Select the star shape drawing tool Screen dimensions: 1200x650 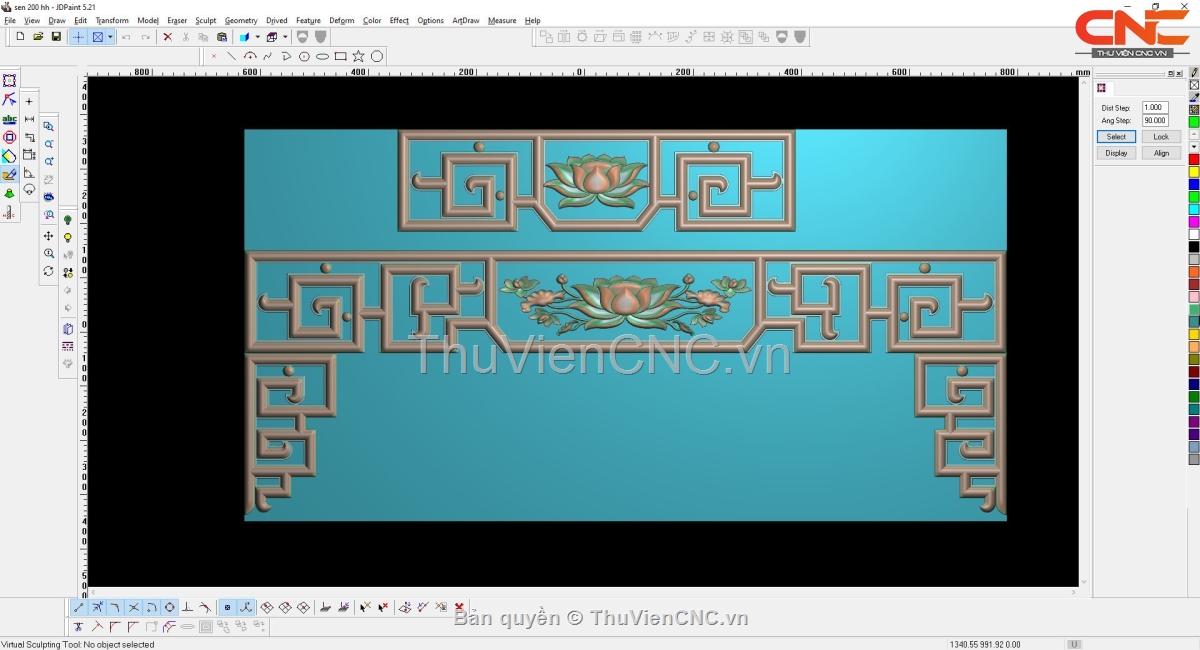[358, 57]
